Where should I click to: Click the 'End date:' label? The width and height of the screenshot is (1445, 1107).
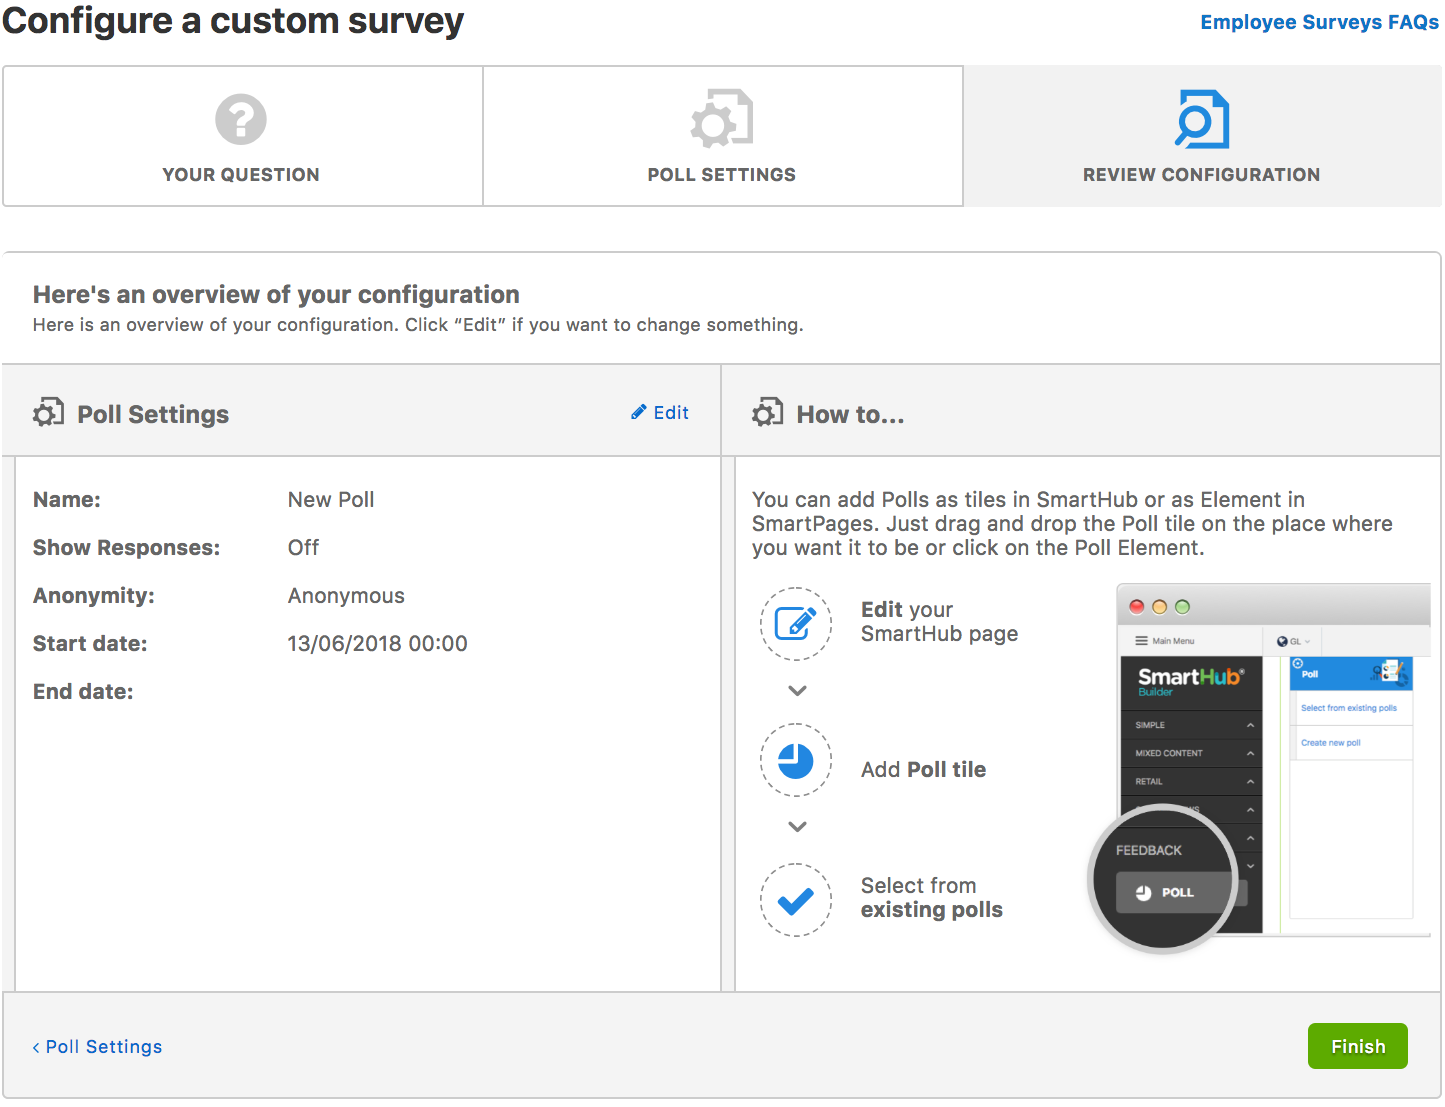click(83, 691)
